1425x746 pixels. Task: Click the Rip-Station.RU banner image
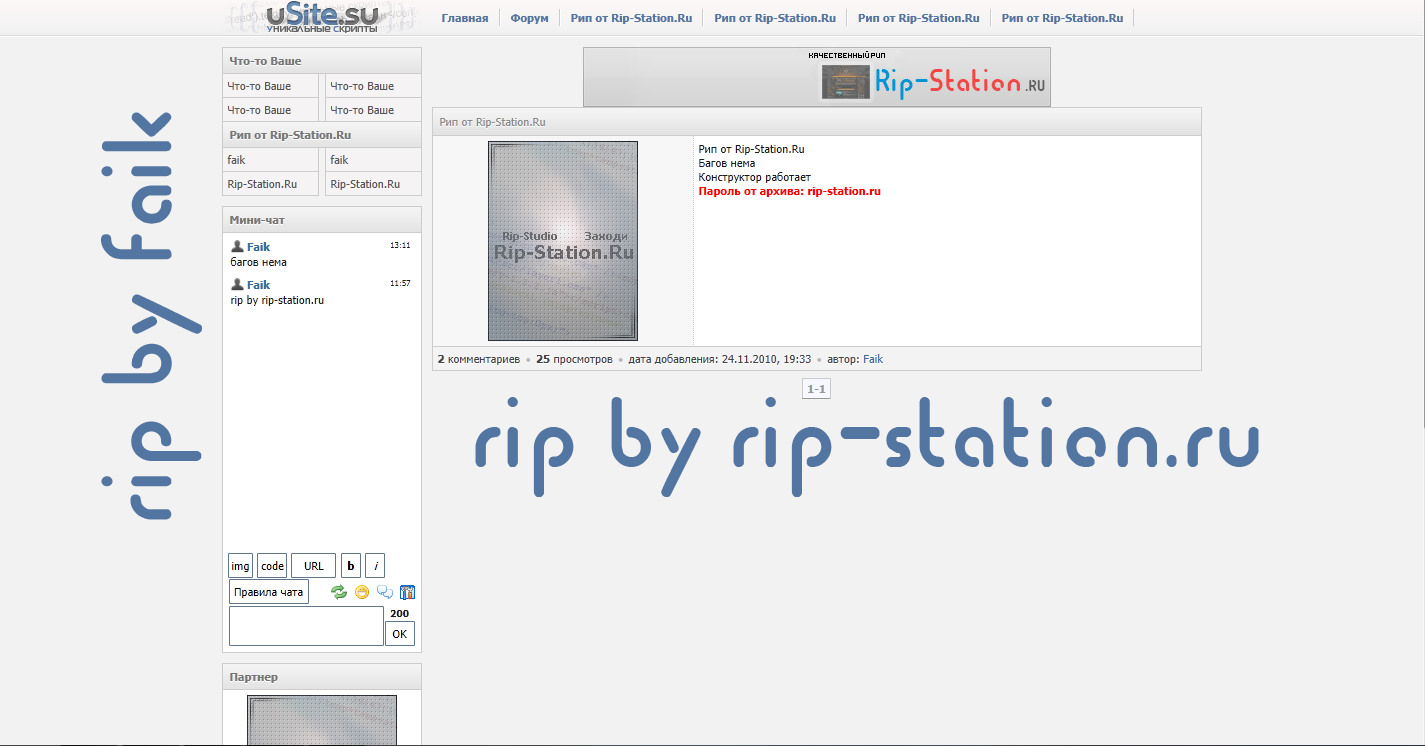coord(817,77)
